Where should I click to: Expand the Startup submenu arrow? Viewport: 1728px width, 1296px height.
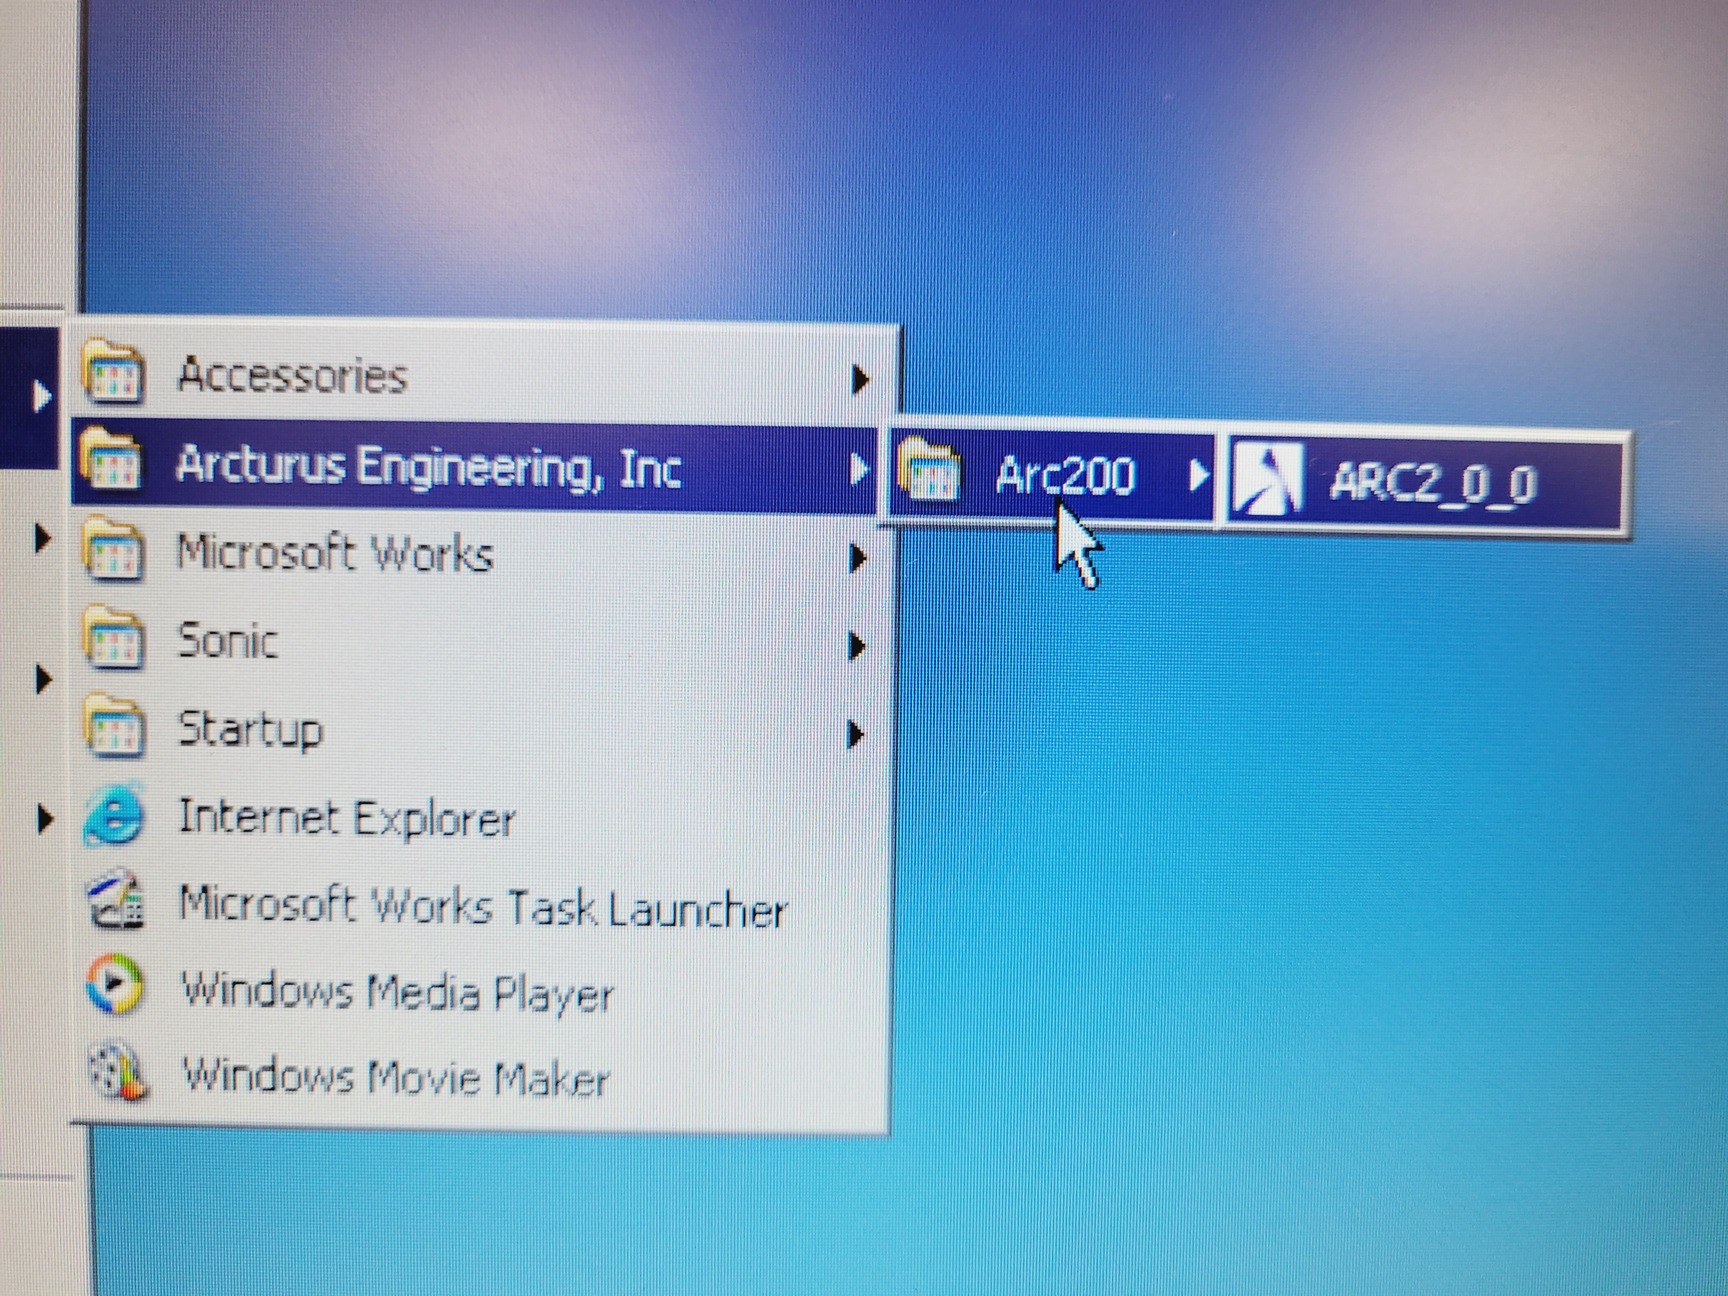click(x=856, y=735)
